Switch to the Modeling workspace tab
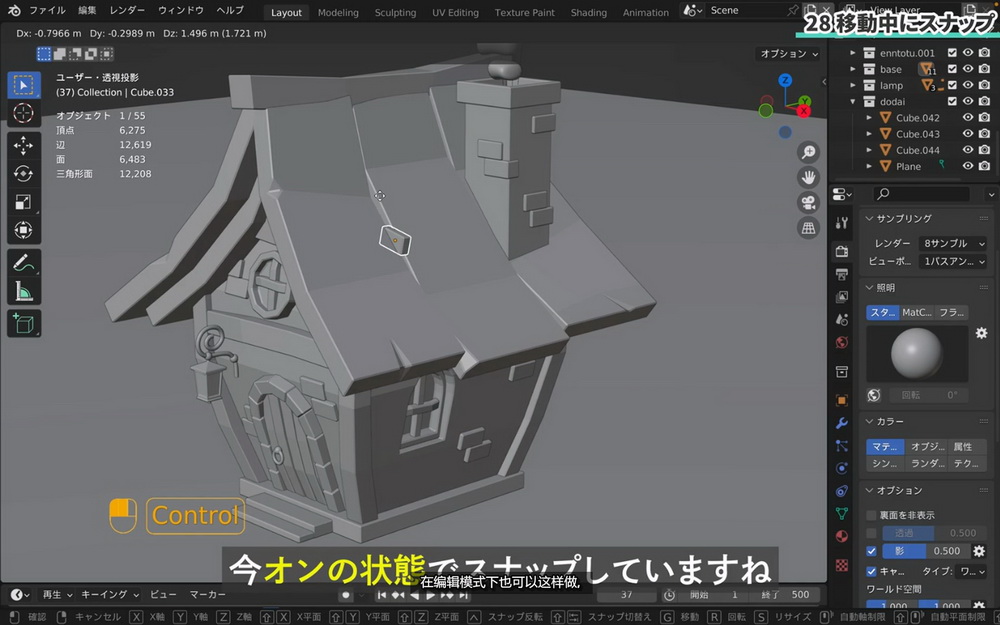1000x625 pixels. [338, 12]
